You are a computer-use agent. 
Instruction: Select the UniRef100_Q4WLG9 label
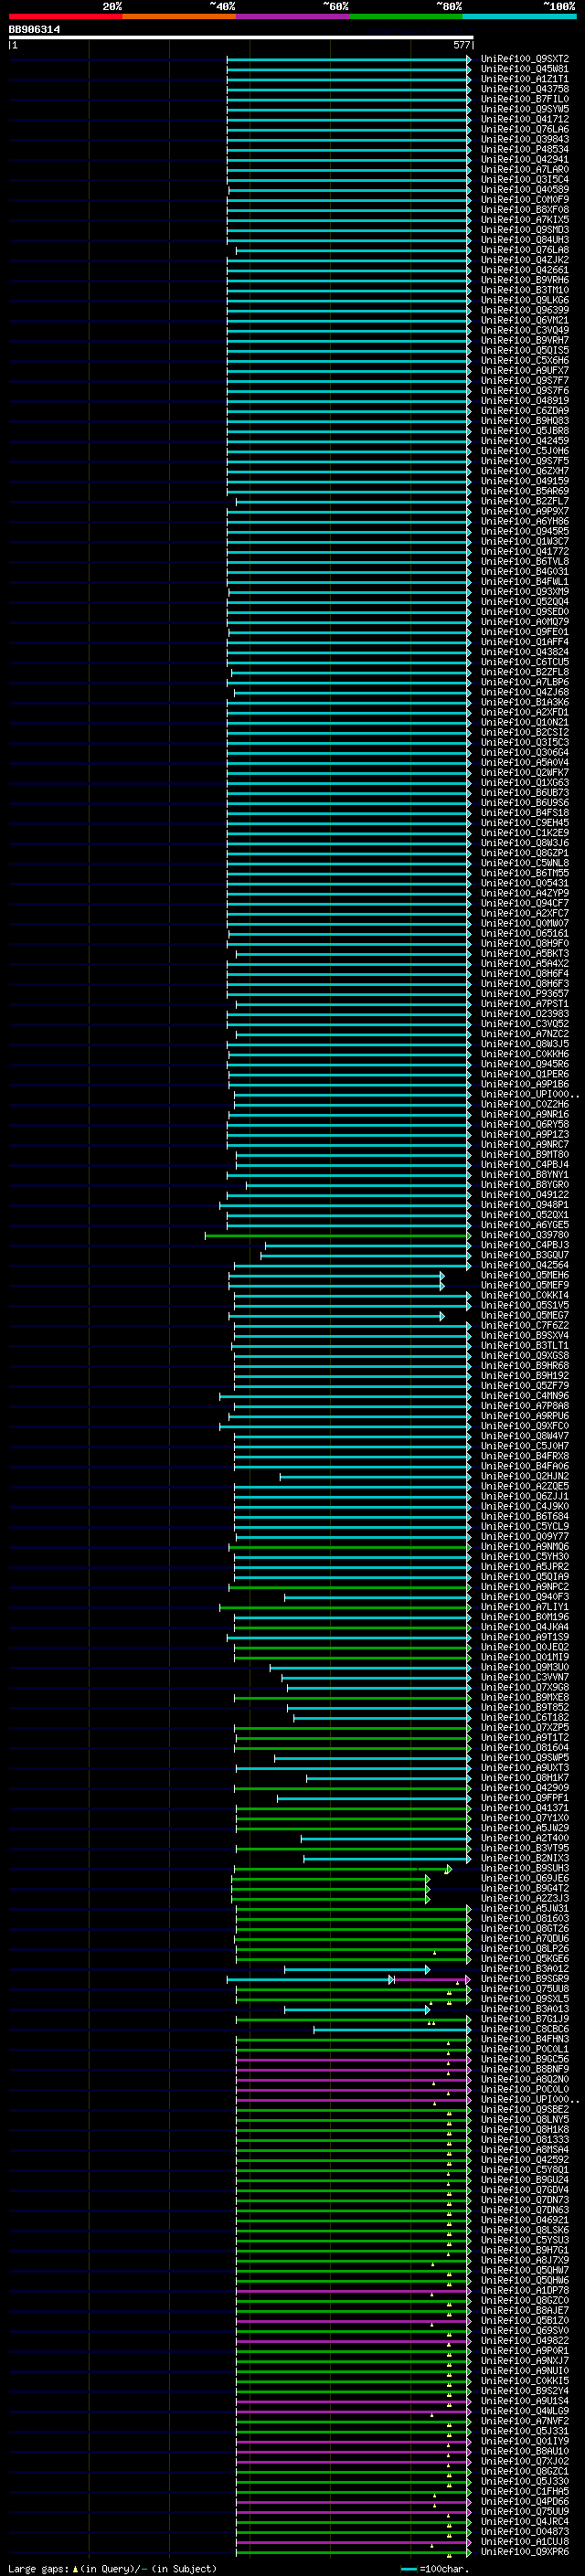click(525, 2411)
